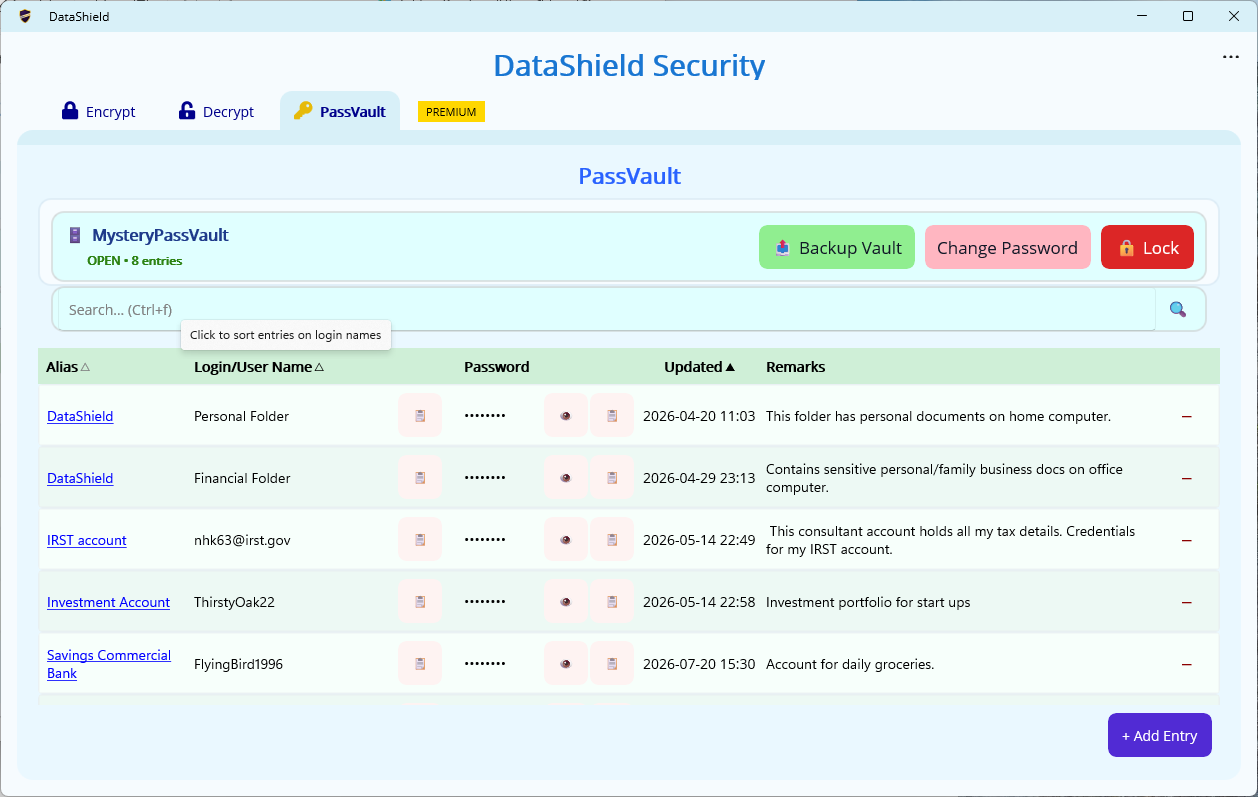The height and width of the screenshot is (797, 1258).
Task: Click the masked password in IRST account row
Action: point(485,540)
